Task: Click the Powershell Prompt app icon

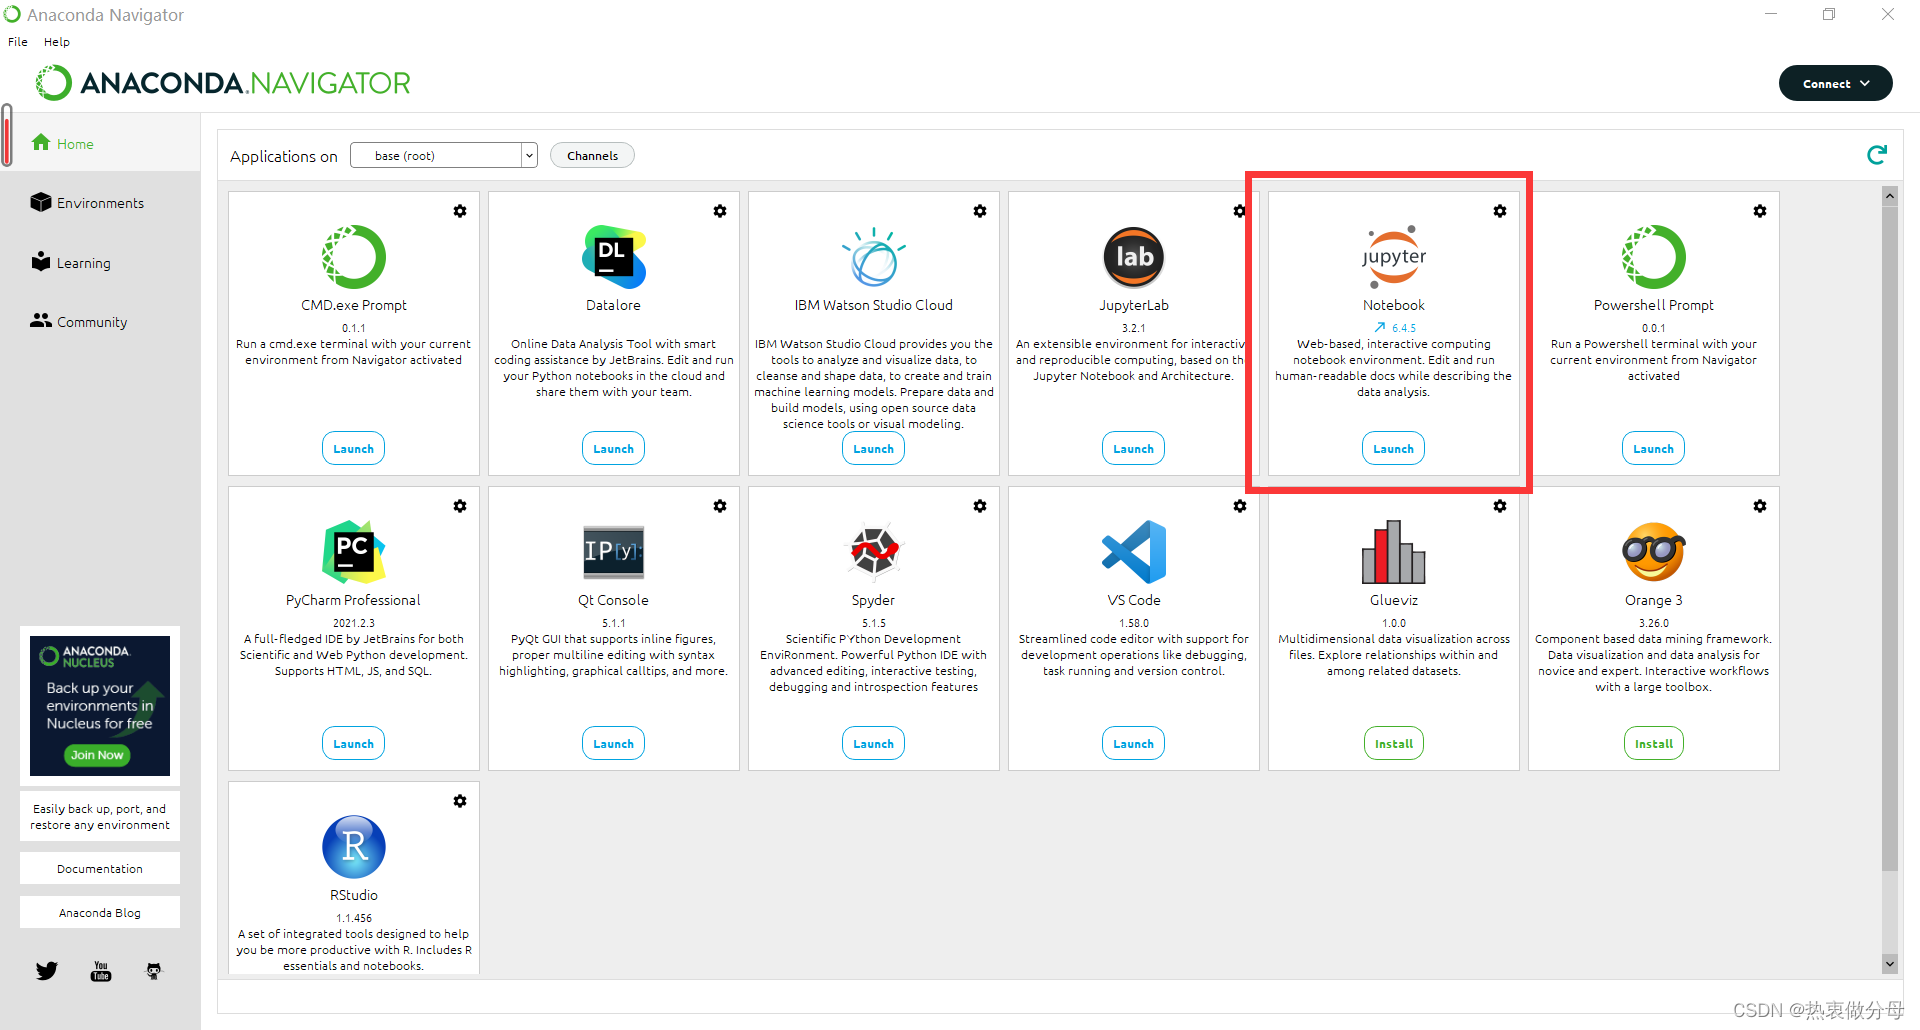Action: tap(1654, 257)
